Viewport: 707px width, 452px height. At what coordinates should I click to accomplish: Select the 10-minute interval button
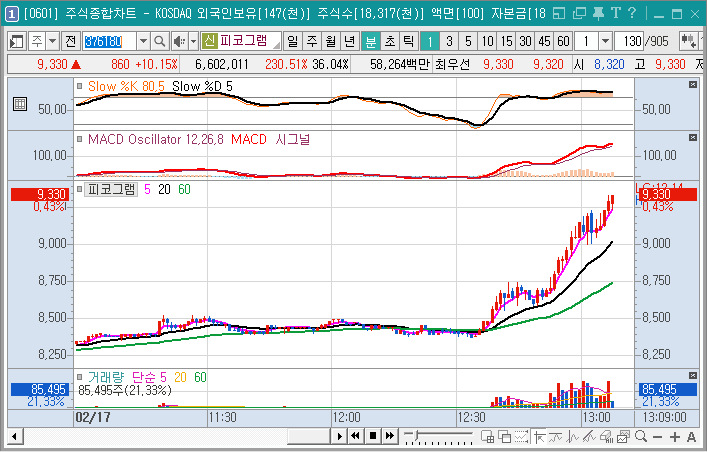coord(487,42)
